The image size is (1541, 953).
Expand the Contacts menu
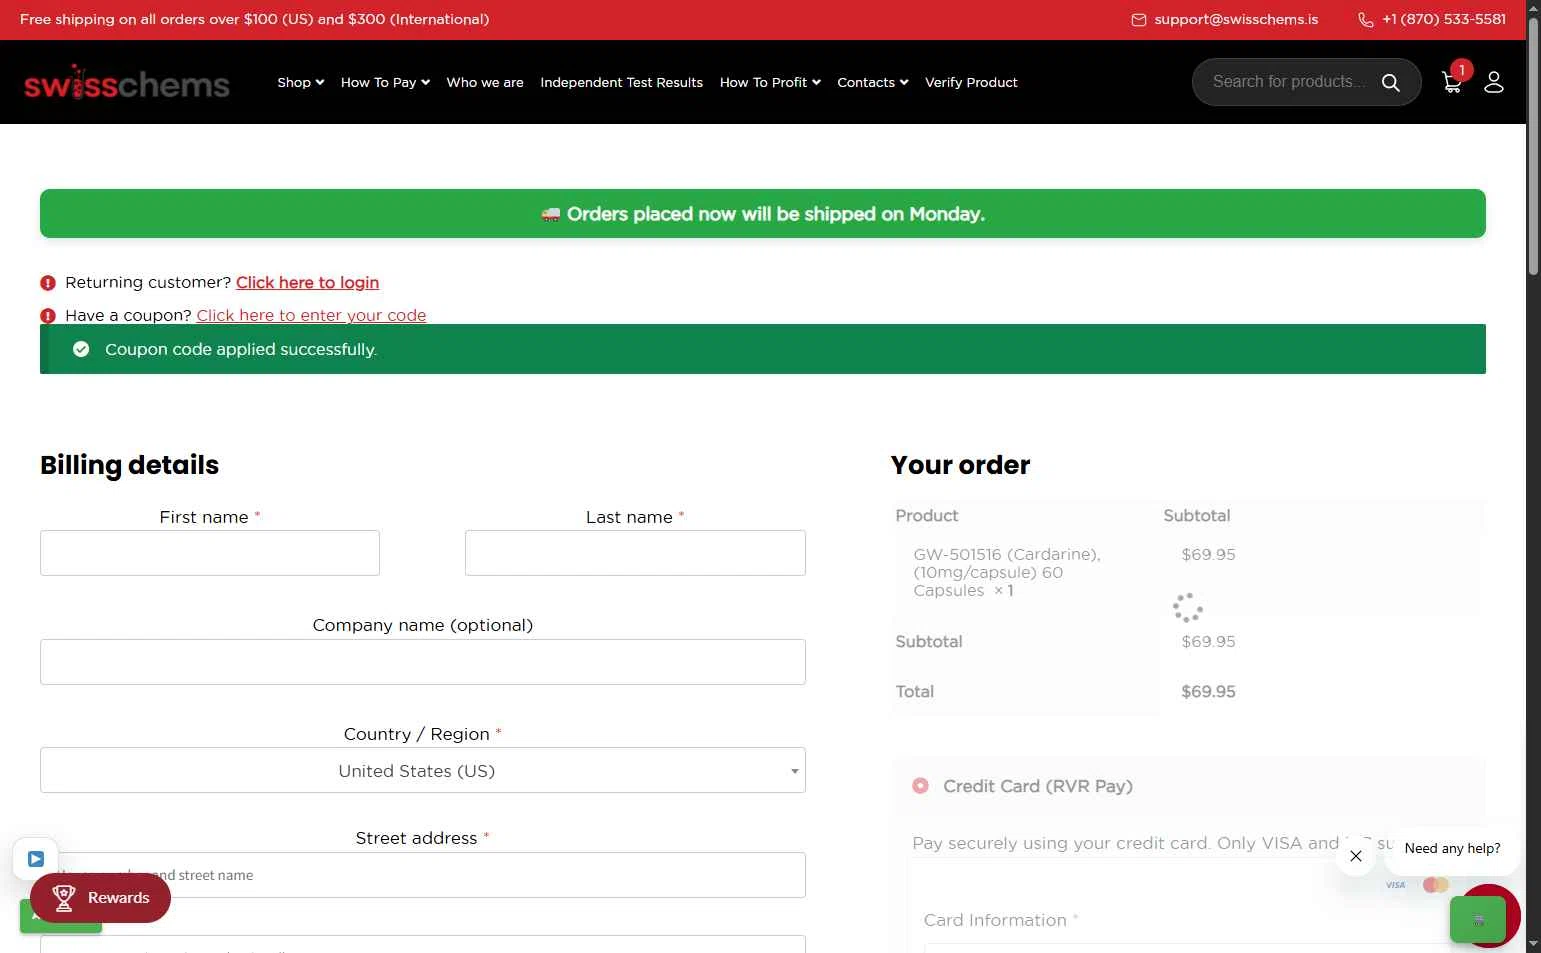pyautogui.click(x=873, y=82)
